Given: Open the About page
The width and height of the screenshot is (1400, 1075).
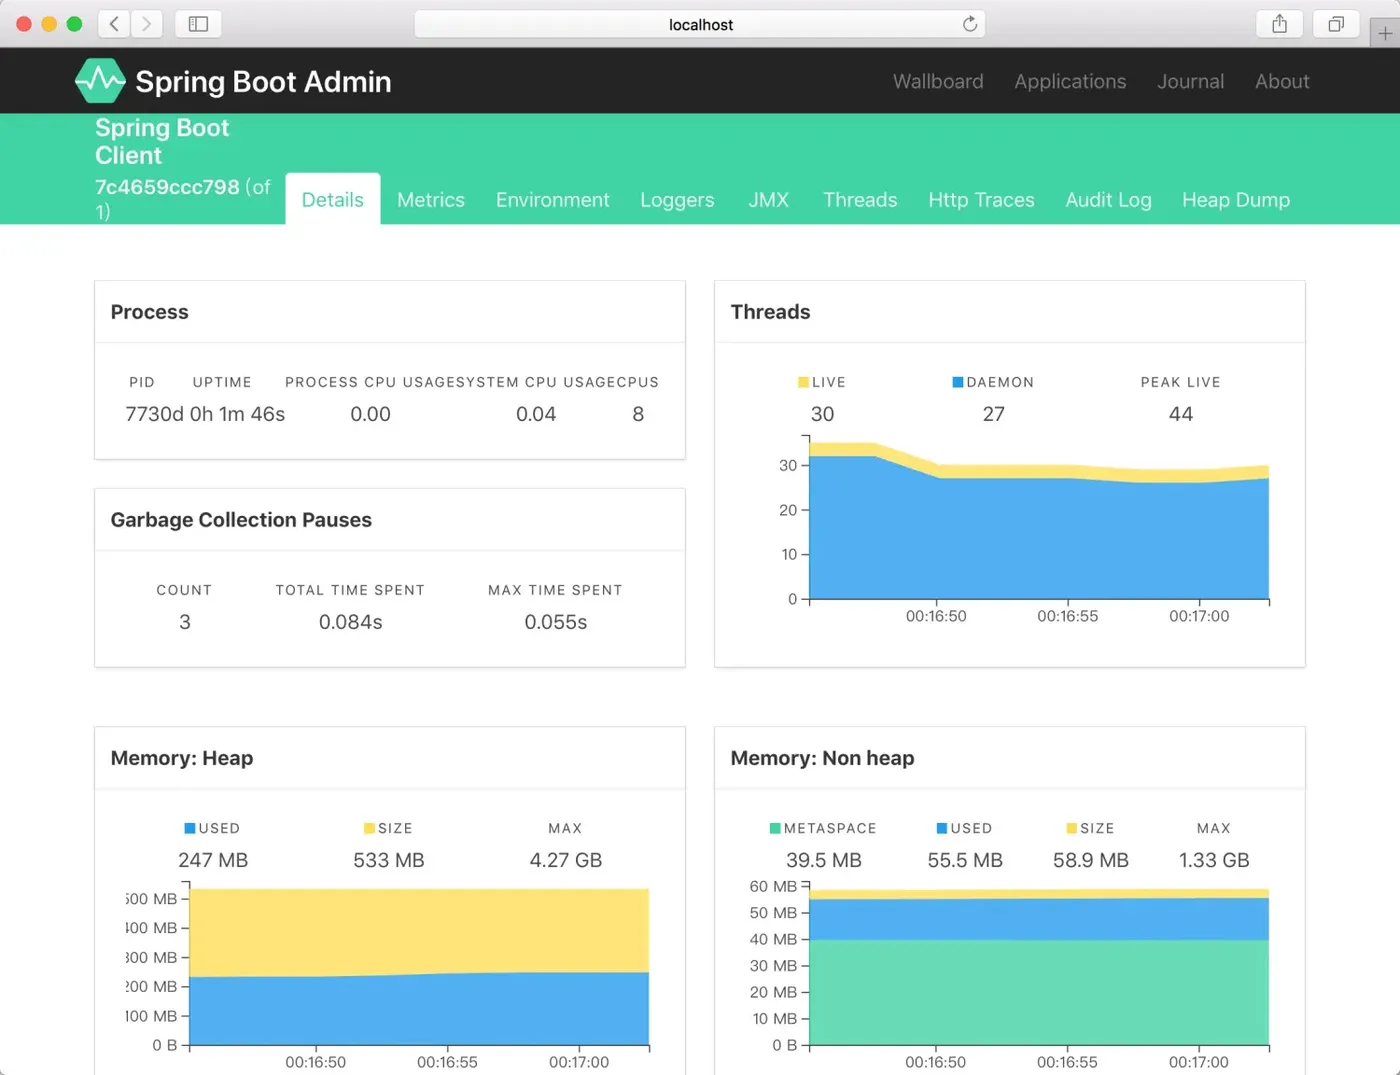Looking at the screenshot, I should coord(1282,81).
